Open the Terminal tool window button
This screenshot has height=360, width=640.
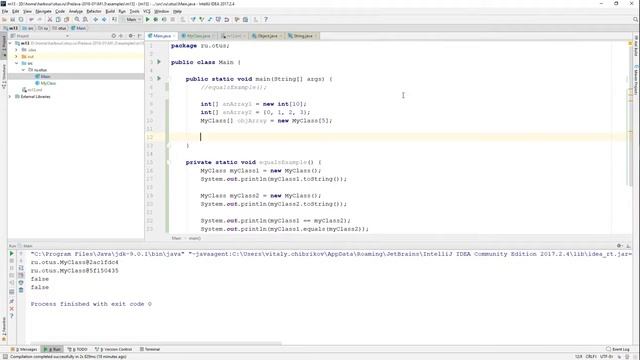150,349
